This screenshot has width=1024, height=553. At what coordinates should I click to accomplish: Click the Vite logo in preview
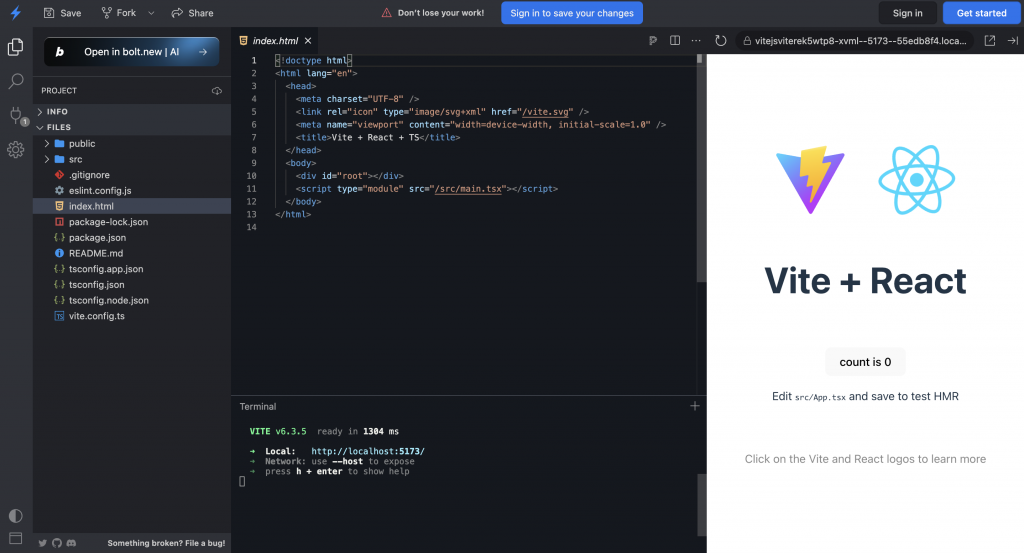[x=810, y=180]
